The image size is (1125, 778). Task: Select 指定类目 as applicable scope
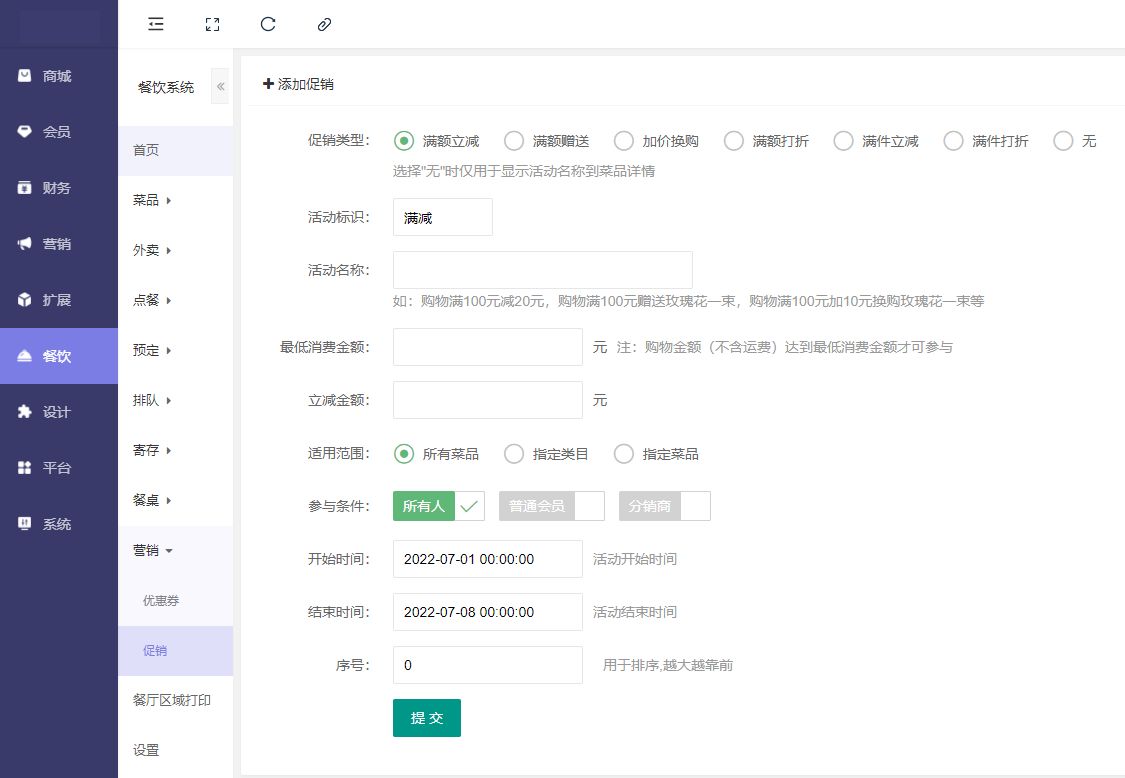point(514,454)
